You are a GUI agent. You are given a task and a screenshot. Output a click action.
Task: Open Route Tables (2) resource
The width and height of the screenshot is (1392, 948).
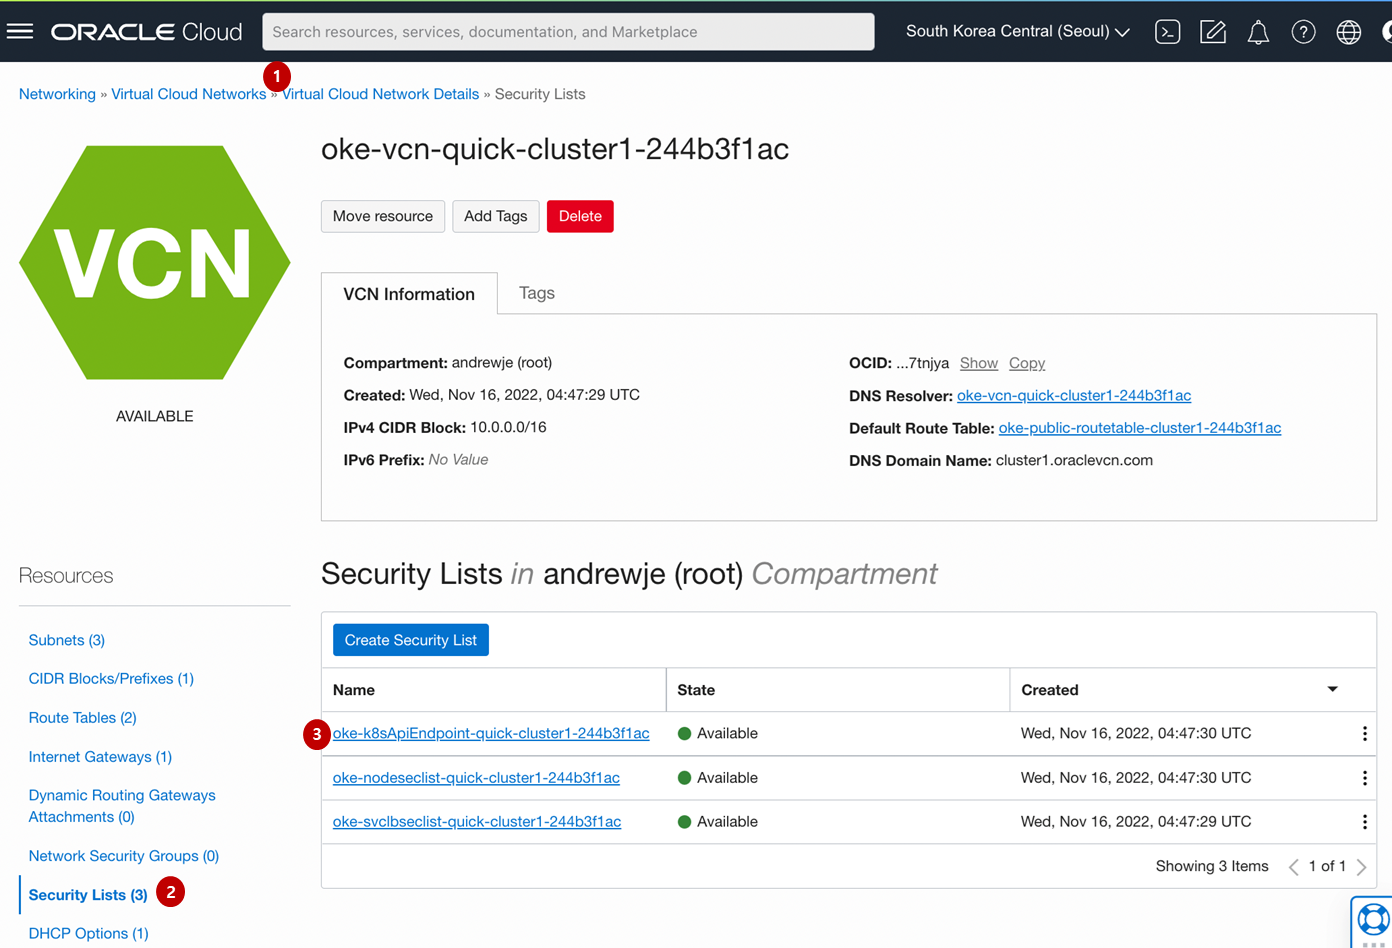pos(82,718)
